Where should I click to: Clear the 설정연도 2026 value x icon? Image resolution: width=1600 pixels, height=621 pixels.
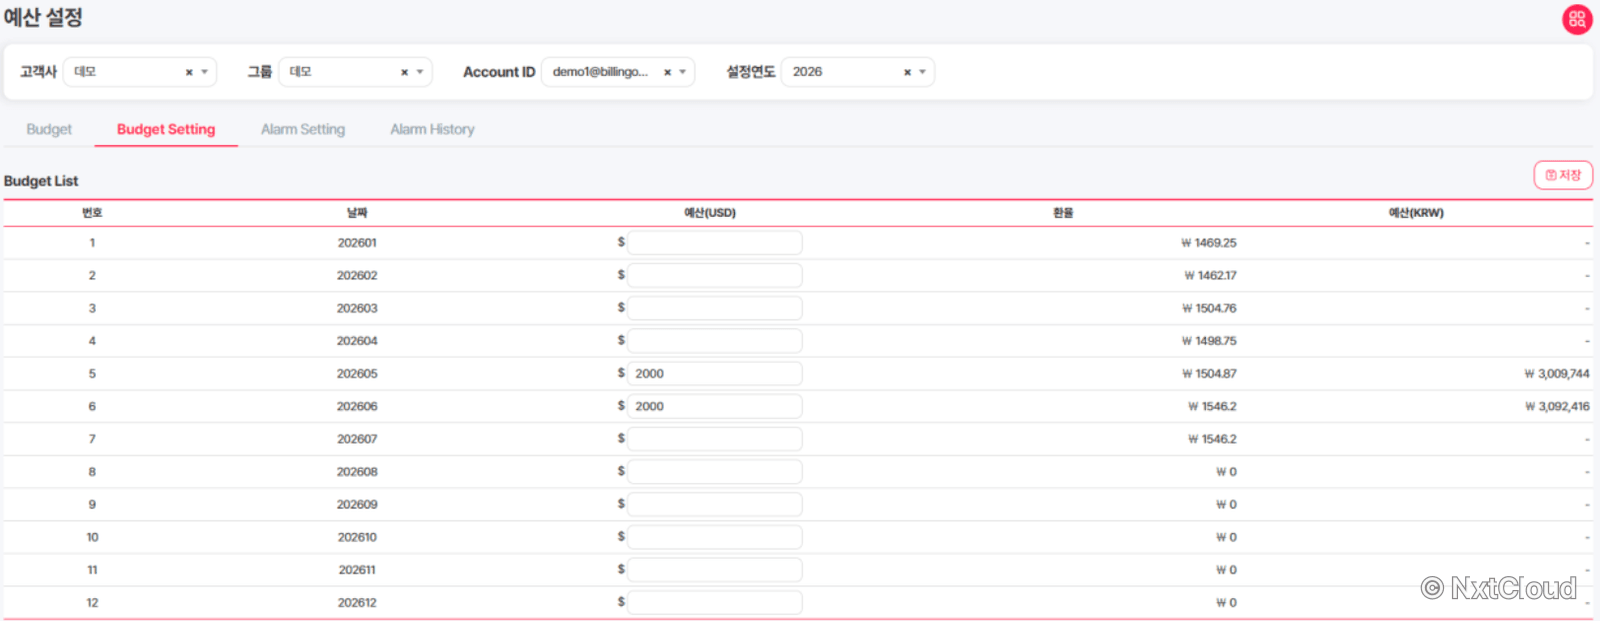coord(907,72)
